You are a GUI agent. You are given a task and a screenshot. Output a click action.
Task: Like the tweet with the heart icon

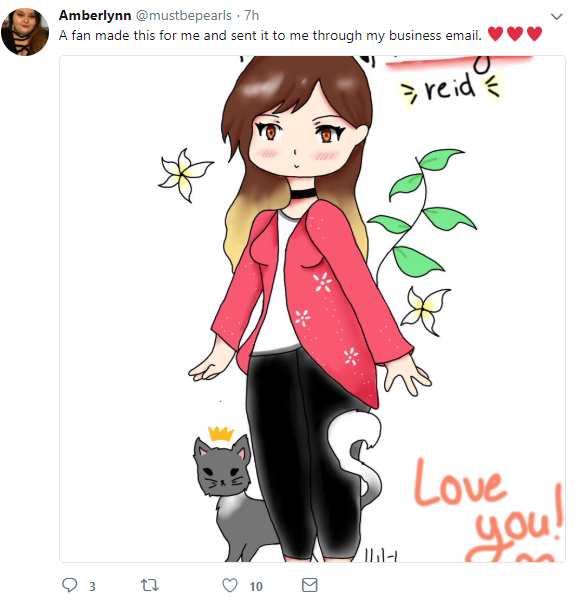tap(230, 585)
